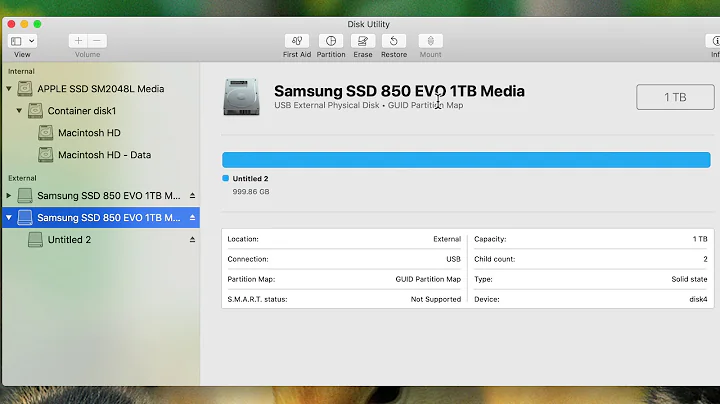
Task: Close the Disk Utility window
Action: click(11, 24)
